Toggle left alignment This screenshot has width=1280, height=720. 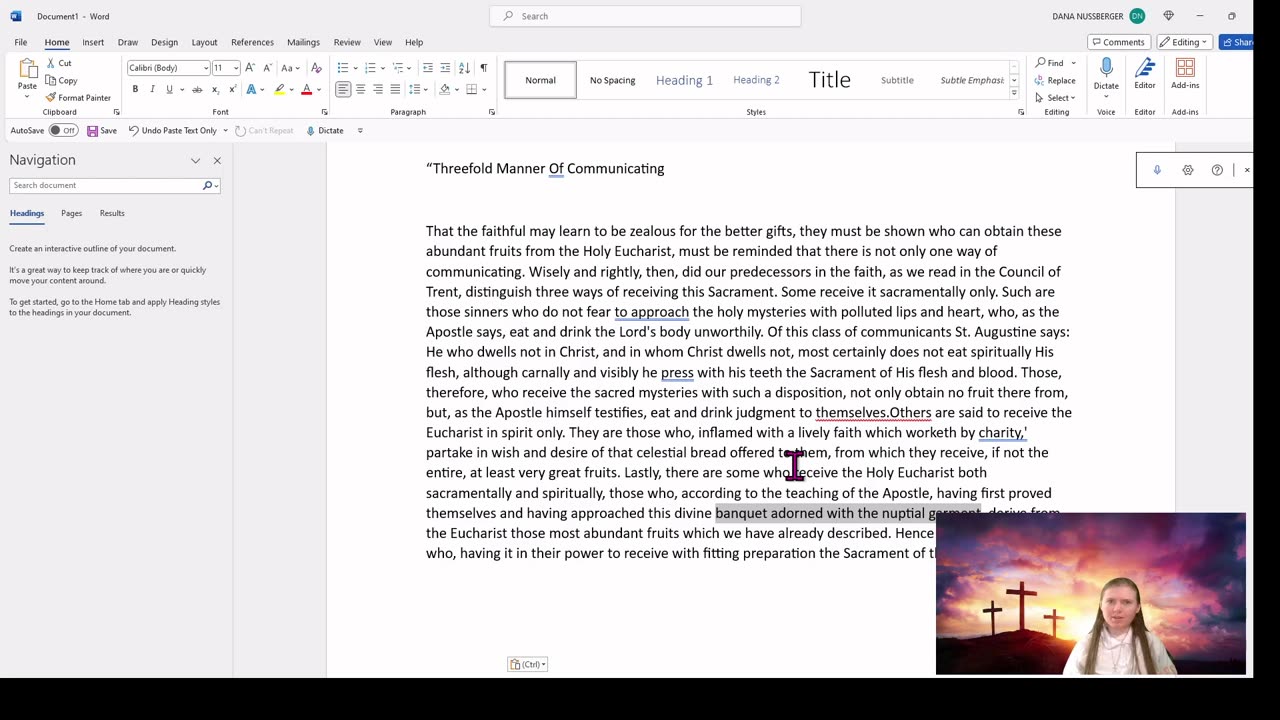coord(343,89)
